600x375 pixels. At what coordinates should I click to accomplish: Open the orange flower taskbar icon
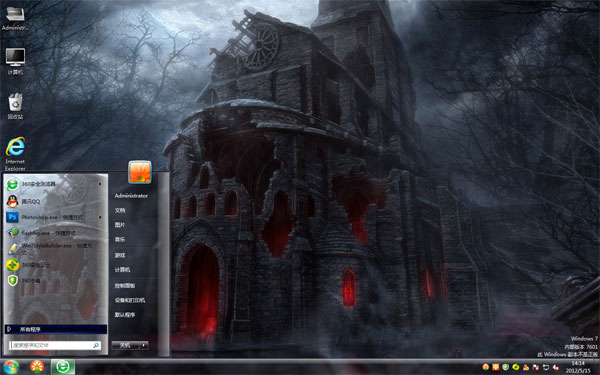37,367
